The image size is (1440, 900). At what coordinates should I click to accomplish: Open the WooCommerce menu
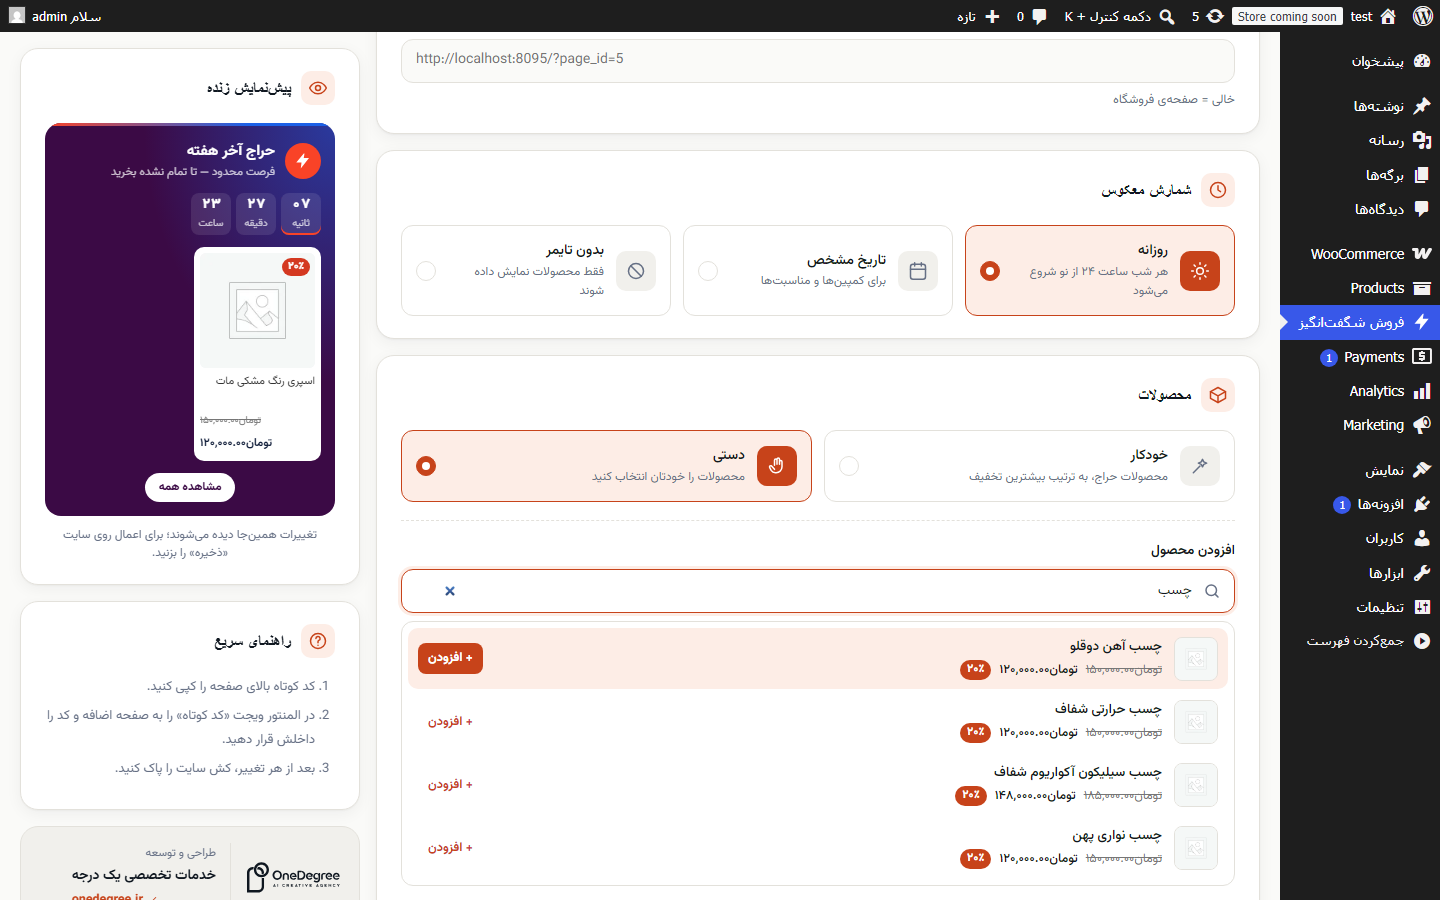[1360, 254]
